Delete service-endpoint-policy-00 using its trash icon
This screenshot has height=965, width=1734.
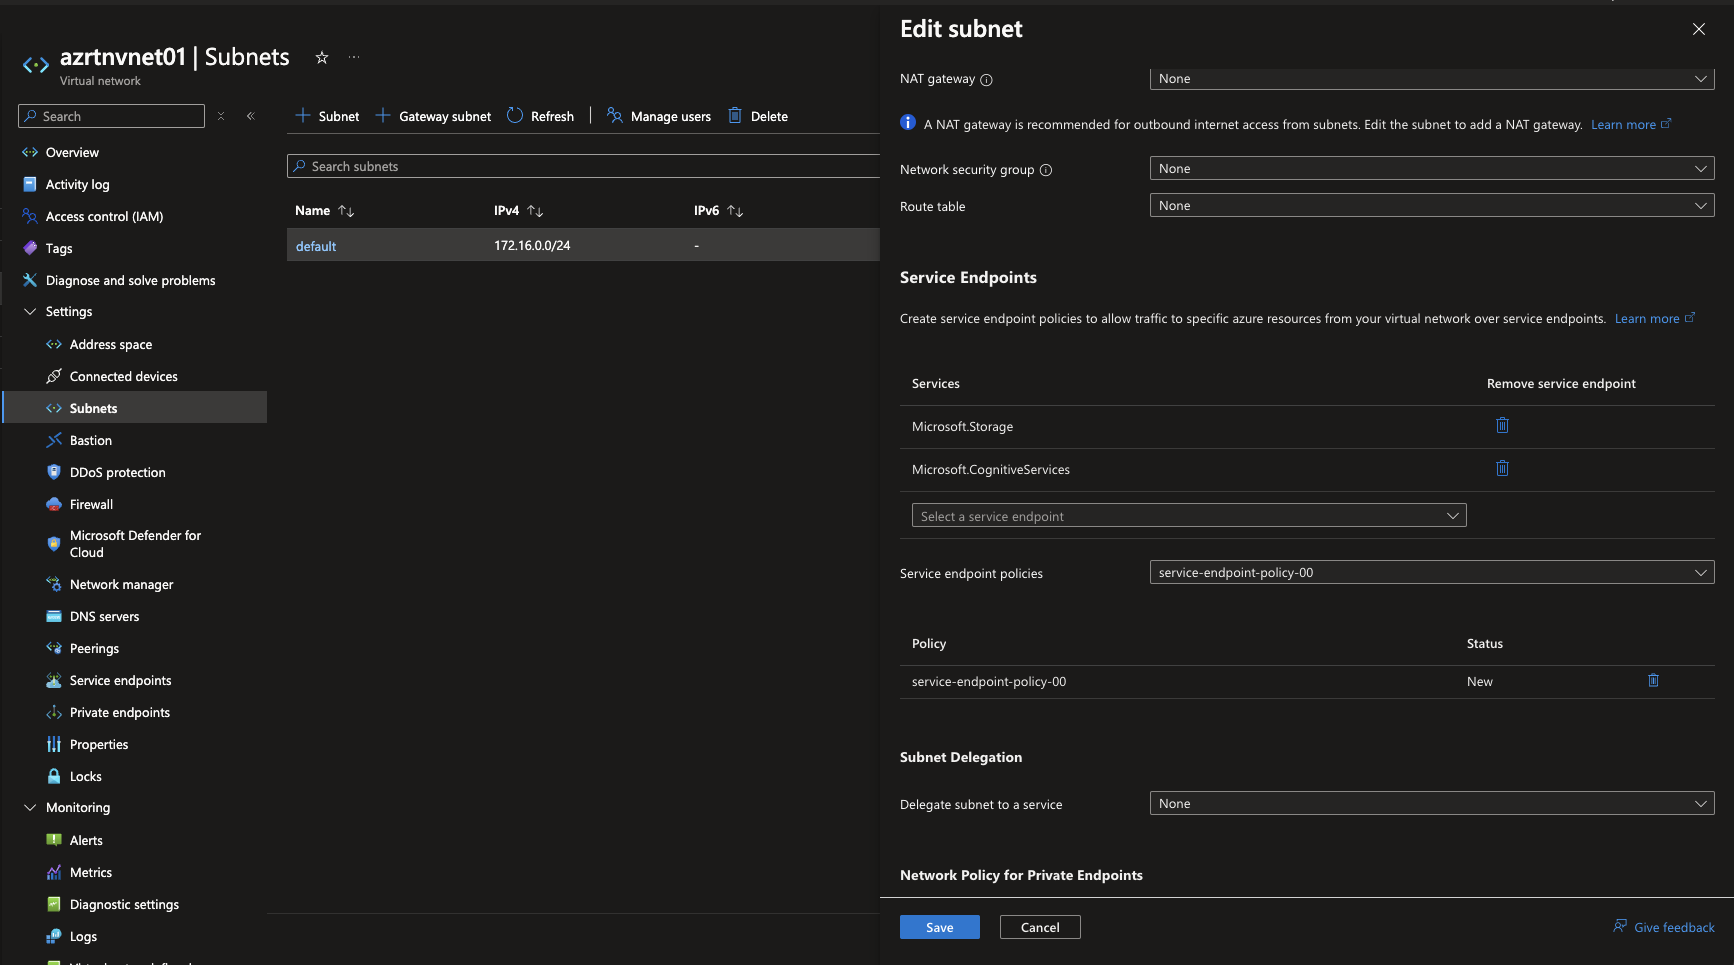point(1653,681)
